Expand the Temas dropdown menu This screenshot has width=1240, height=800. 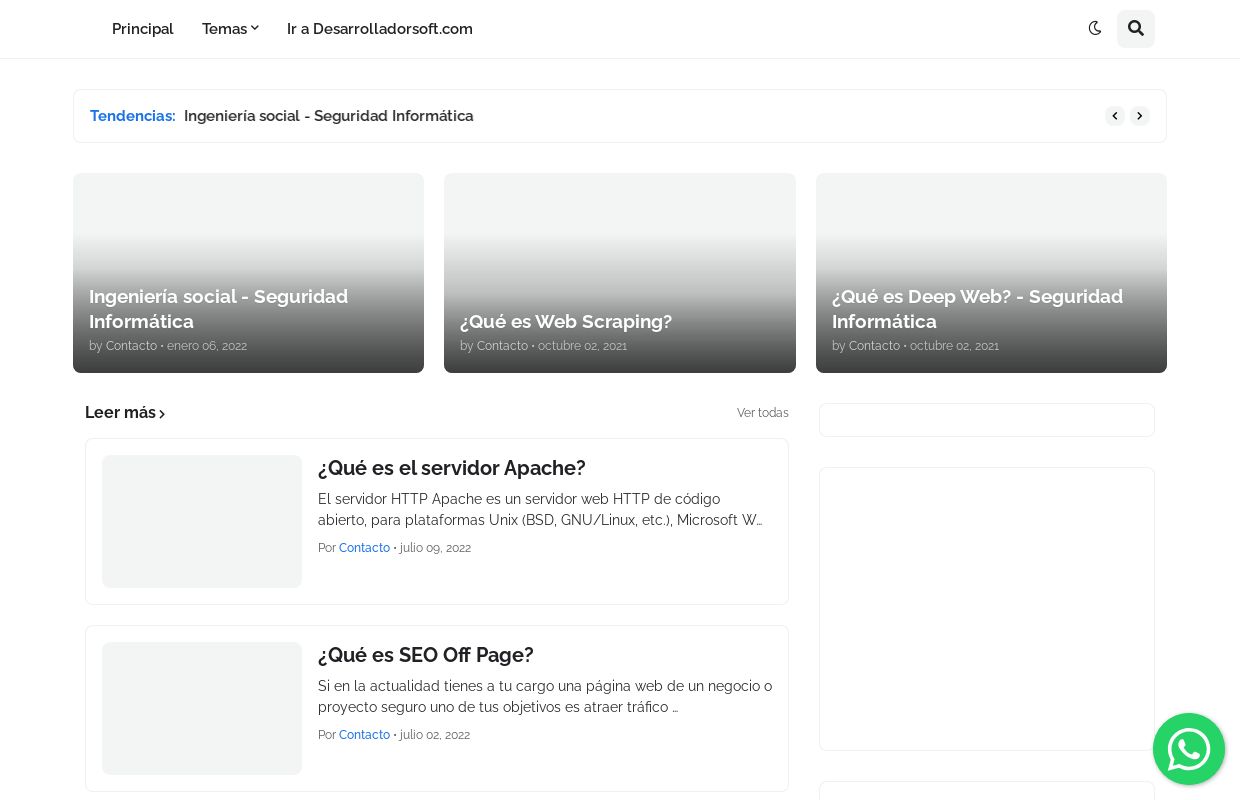tap(230, 29)
